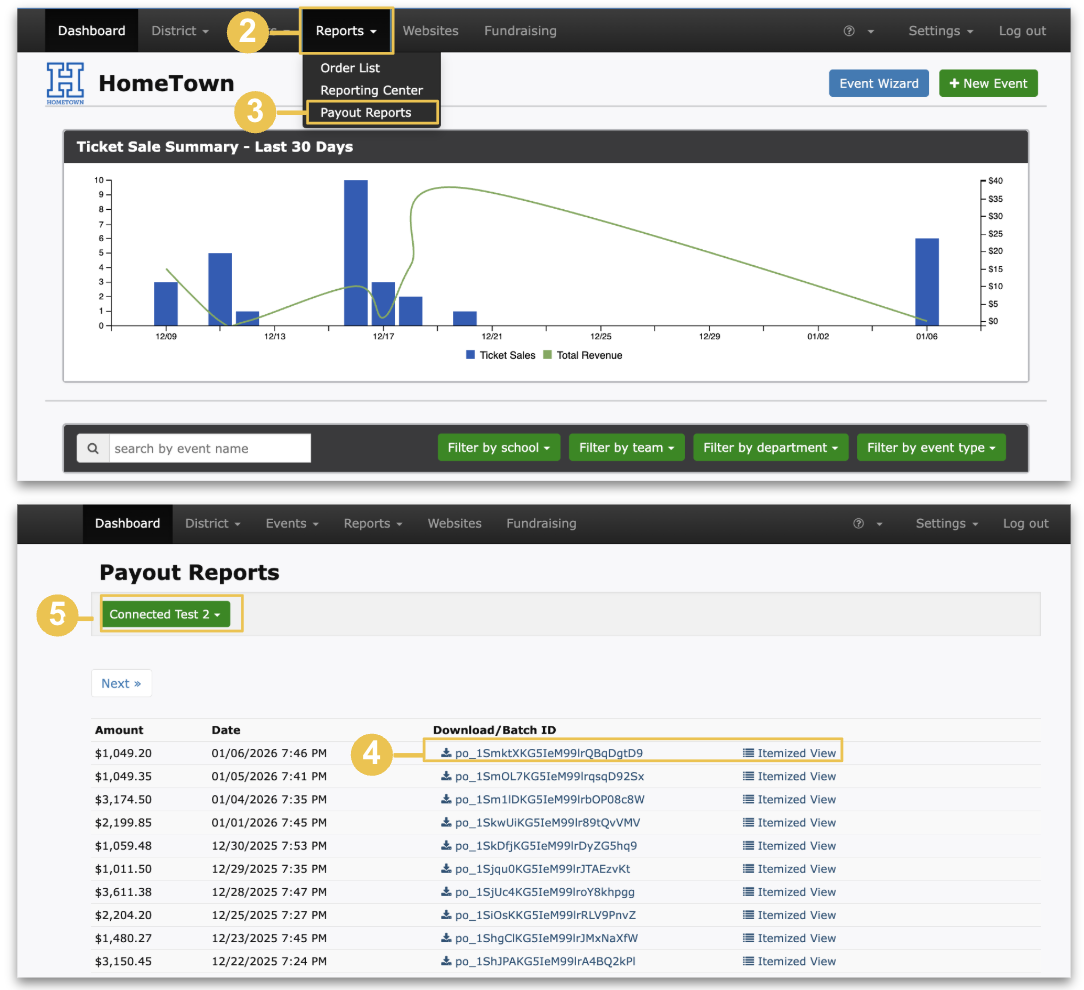Click the HomeTown school logo icon
1084x990 pixels.
click(x=65, y=84)
